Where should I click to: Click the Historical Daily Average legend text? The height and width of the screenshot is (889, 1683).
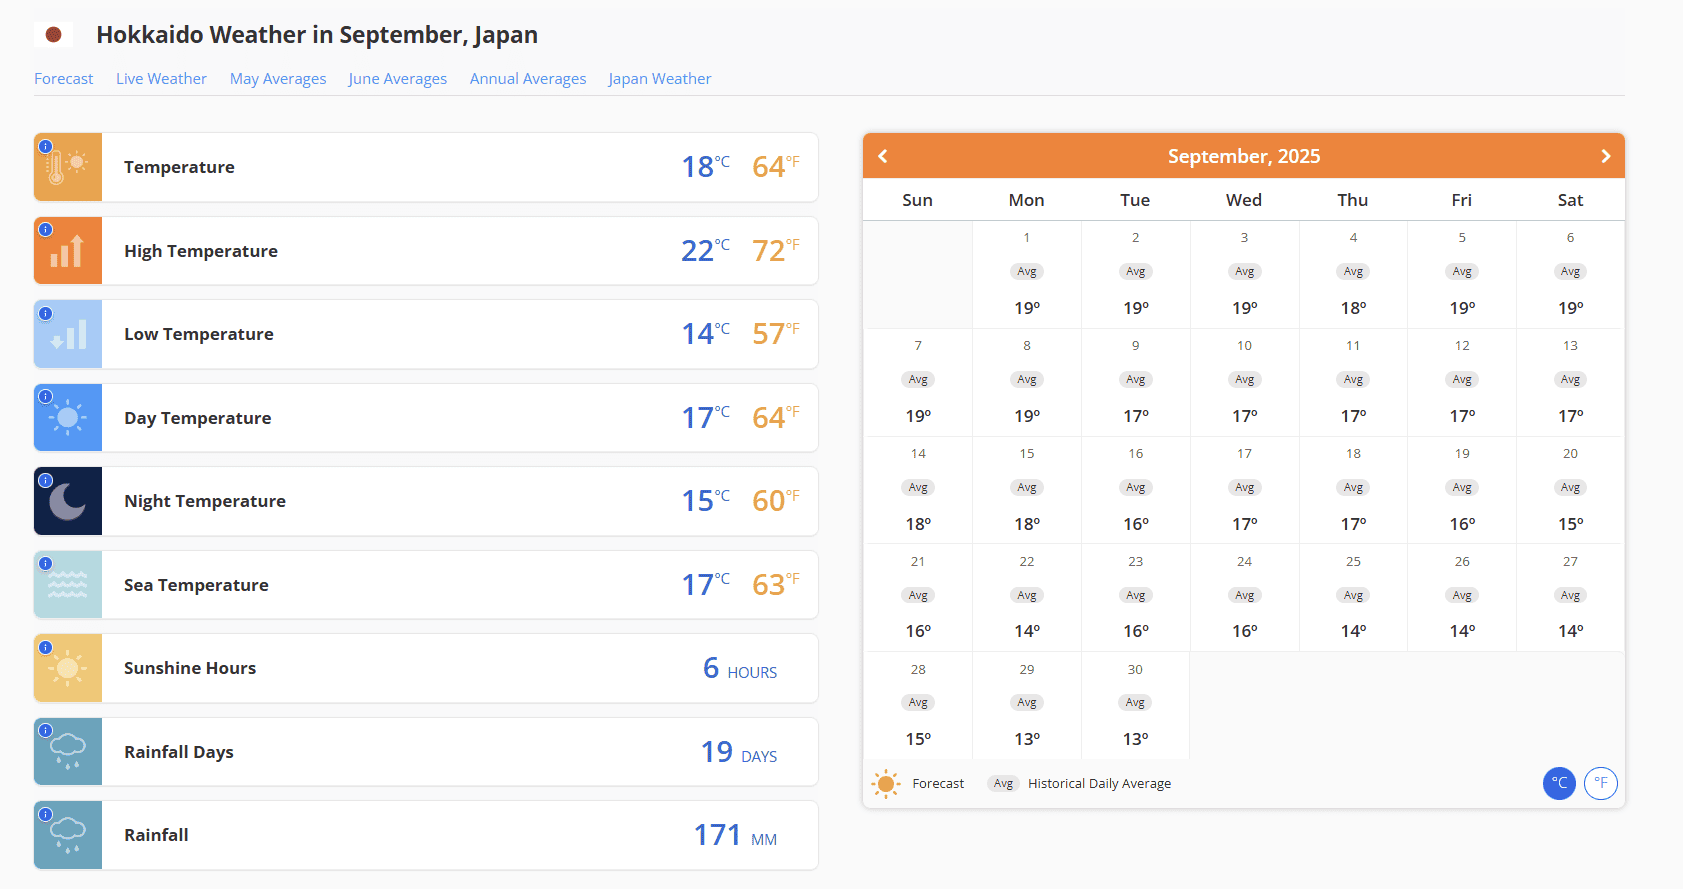pyautogui.click(x=1099, y=784)
